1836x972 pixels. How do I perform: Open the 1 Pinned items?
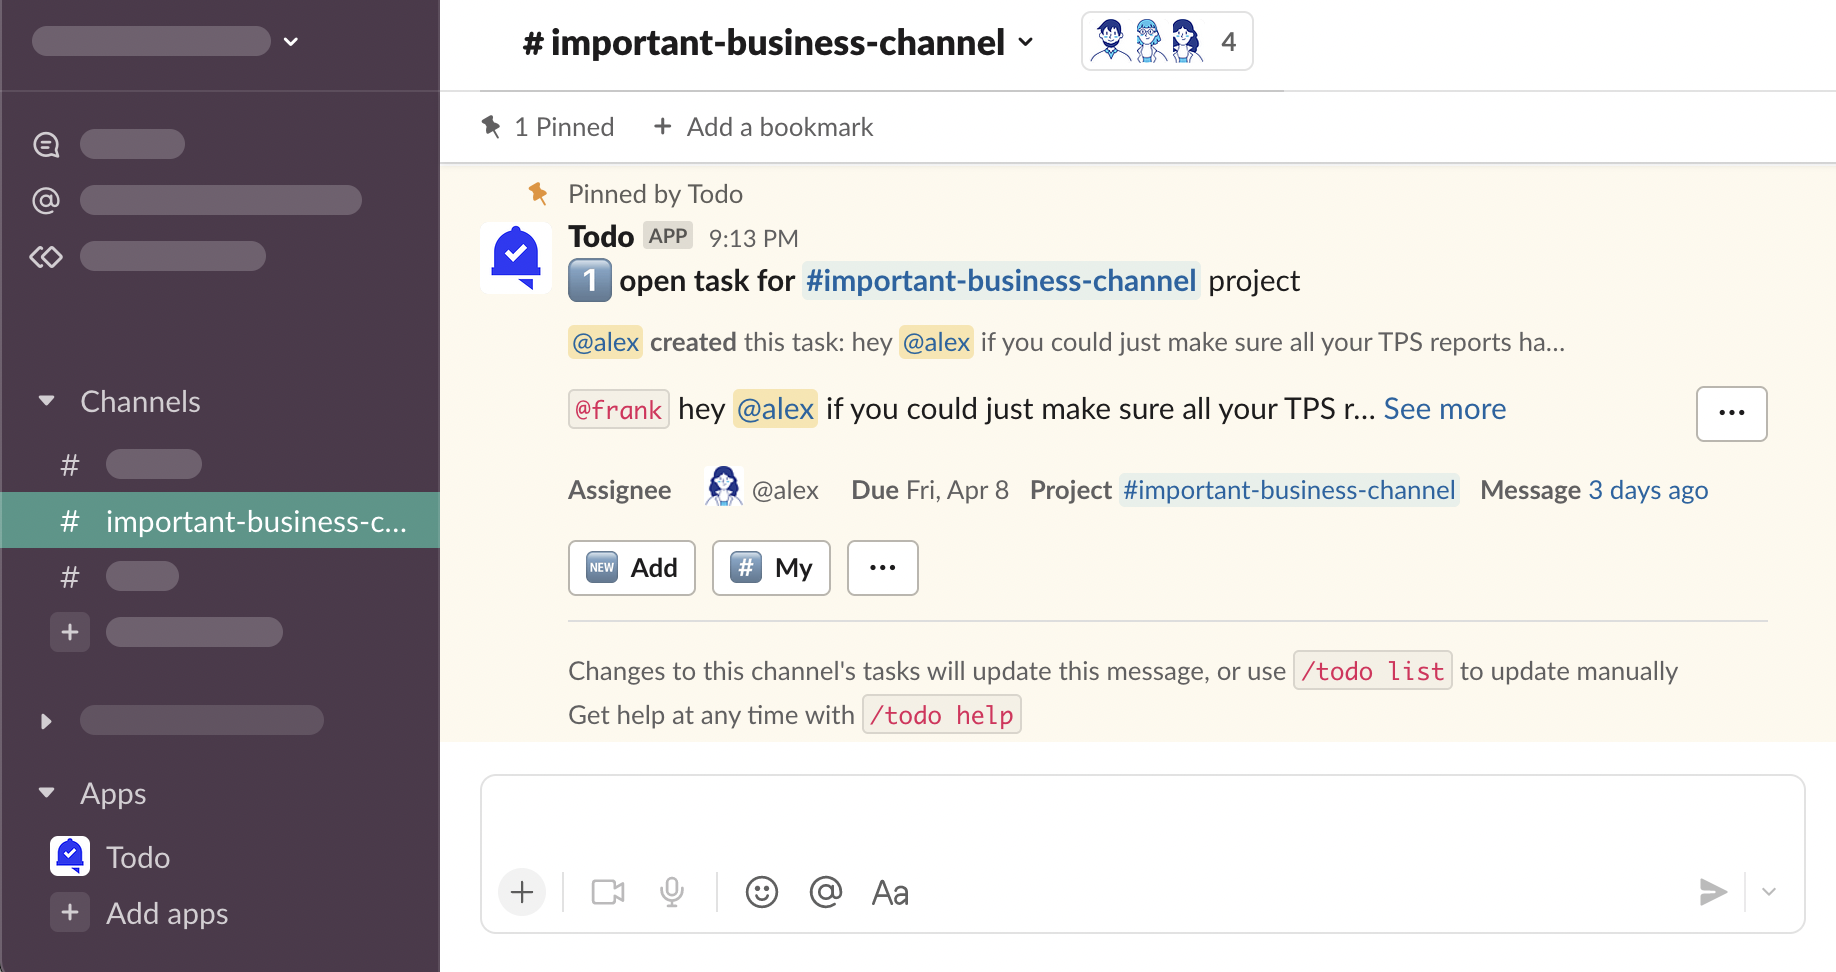click(548, 127)
